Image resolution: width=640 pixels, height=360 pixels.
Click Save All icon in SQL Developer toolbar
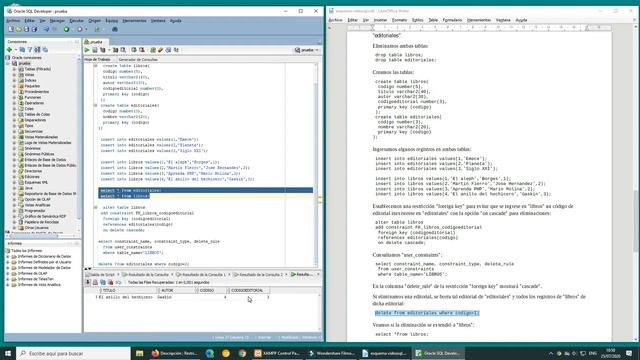pos(34,29)
